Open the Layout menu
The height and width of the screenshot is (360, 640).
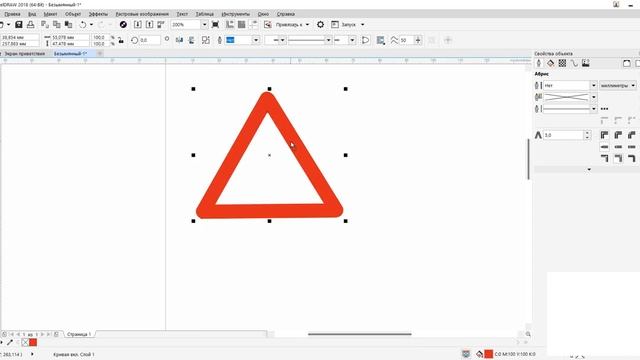51,14
